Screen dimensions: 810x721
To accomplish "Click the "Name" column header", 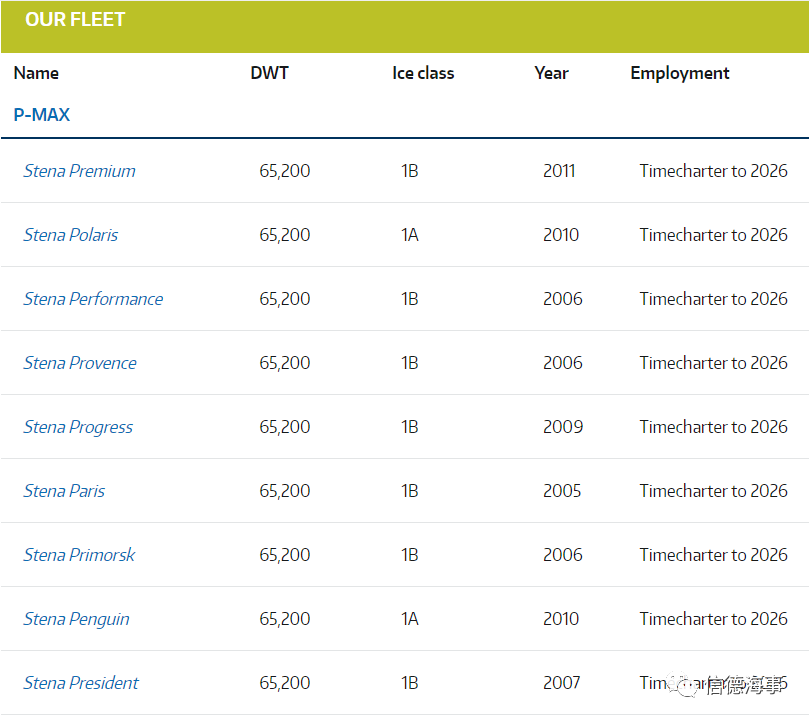I will coord(36,73).
